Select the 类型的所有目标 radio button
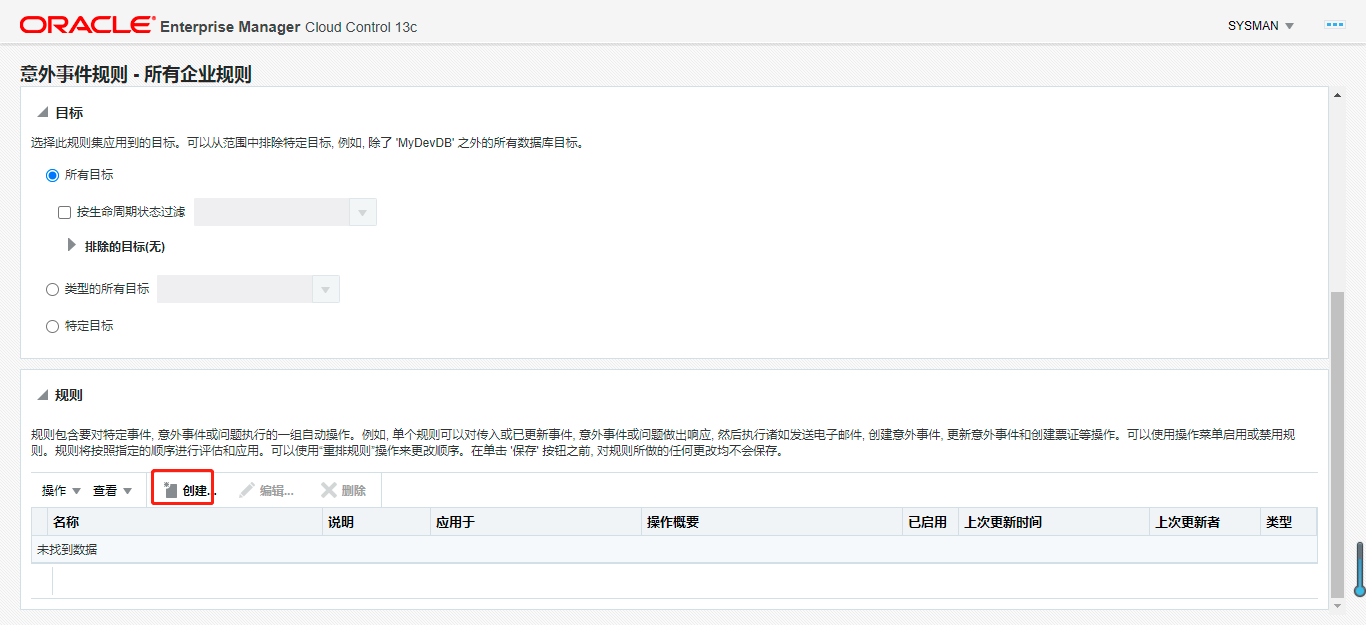1366x625 pixels. 52,289
